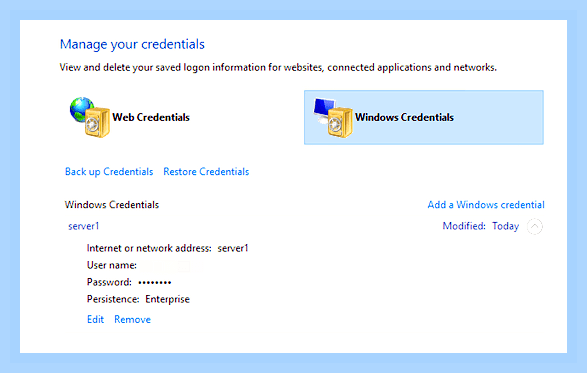Click the View and delete description text

278,67
